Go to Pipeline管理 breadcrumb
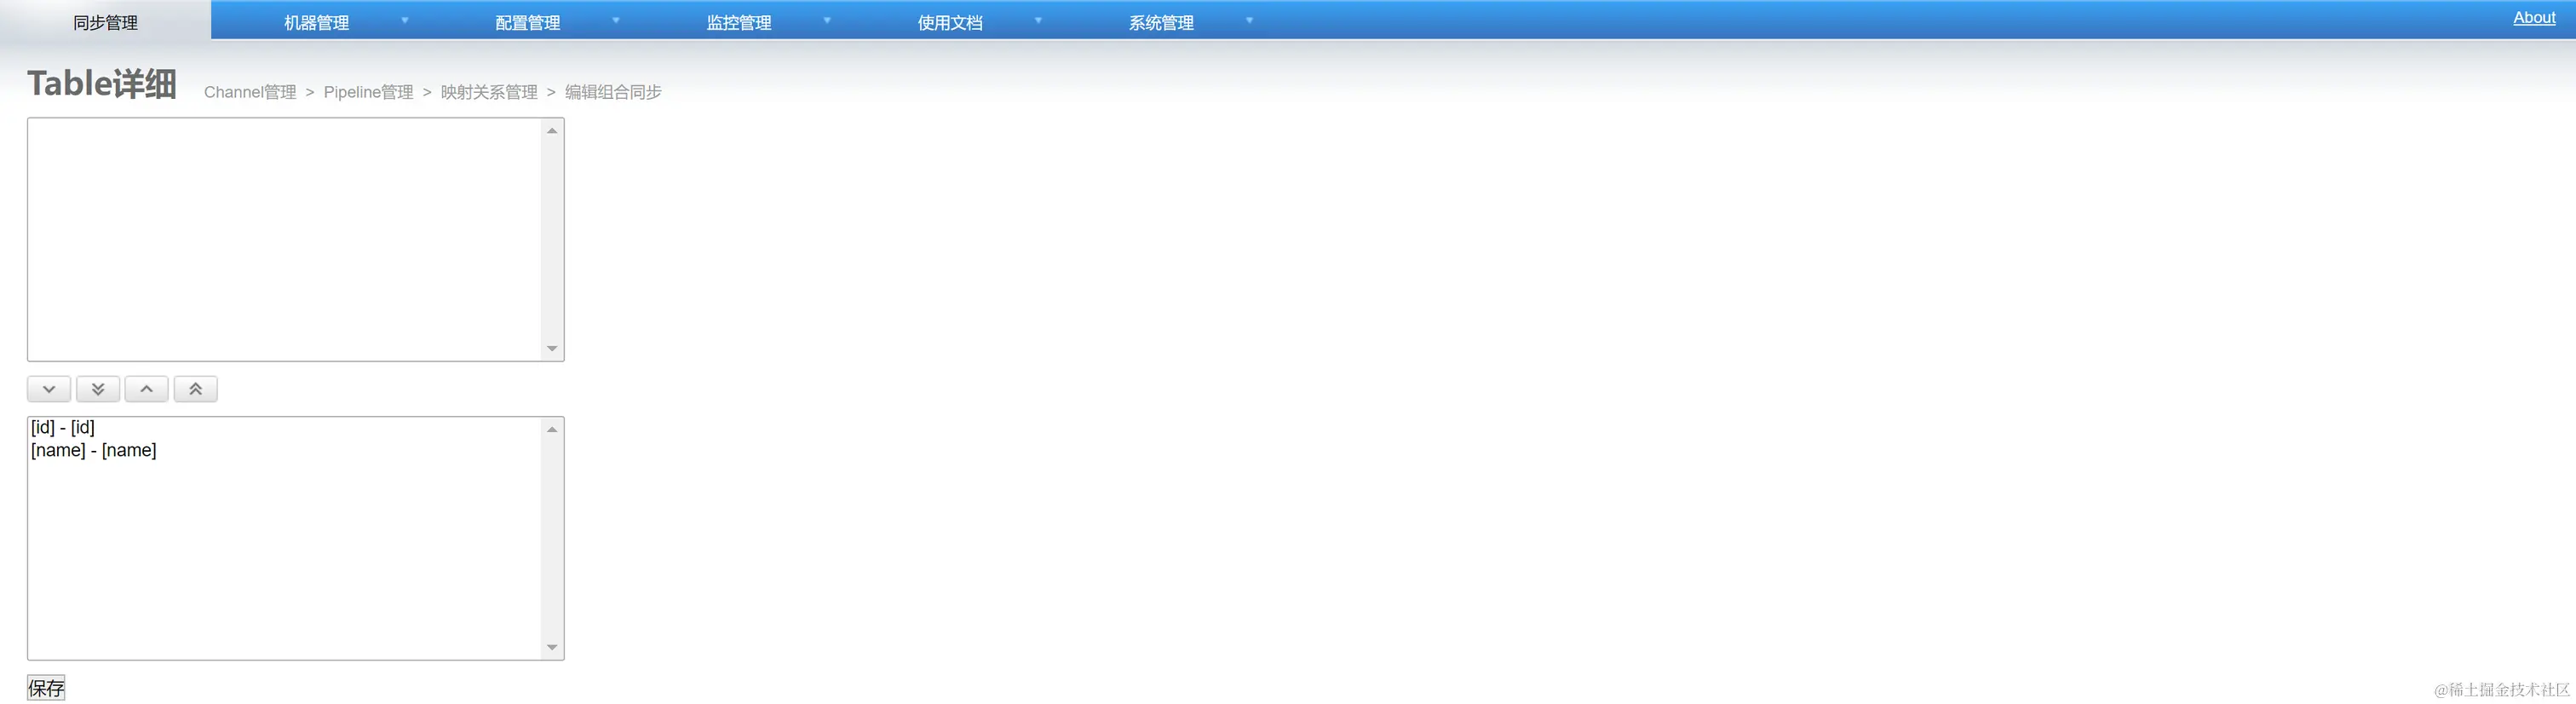The width and height of the screenshot is (2576, 704). tap(368, 92)
